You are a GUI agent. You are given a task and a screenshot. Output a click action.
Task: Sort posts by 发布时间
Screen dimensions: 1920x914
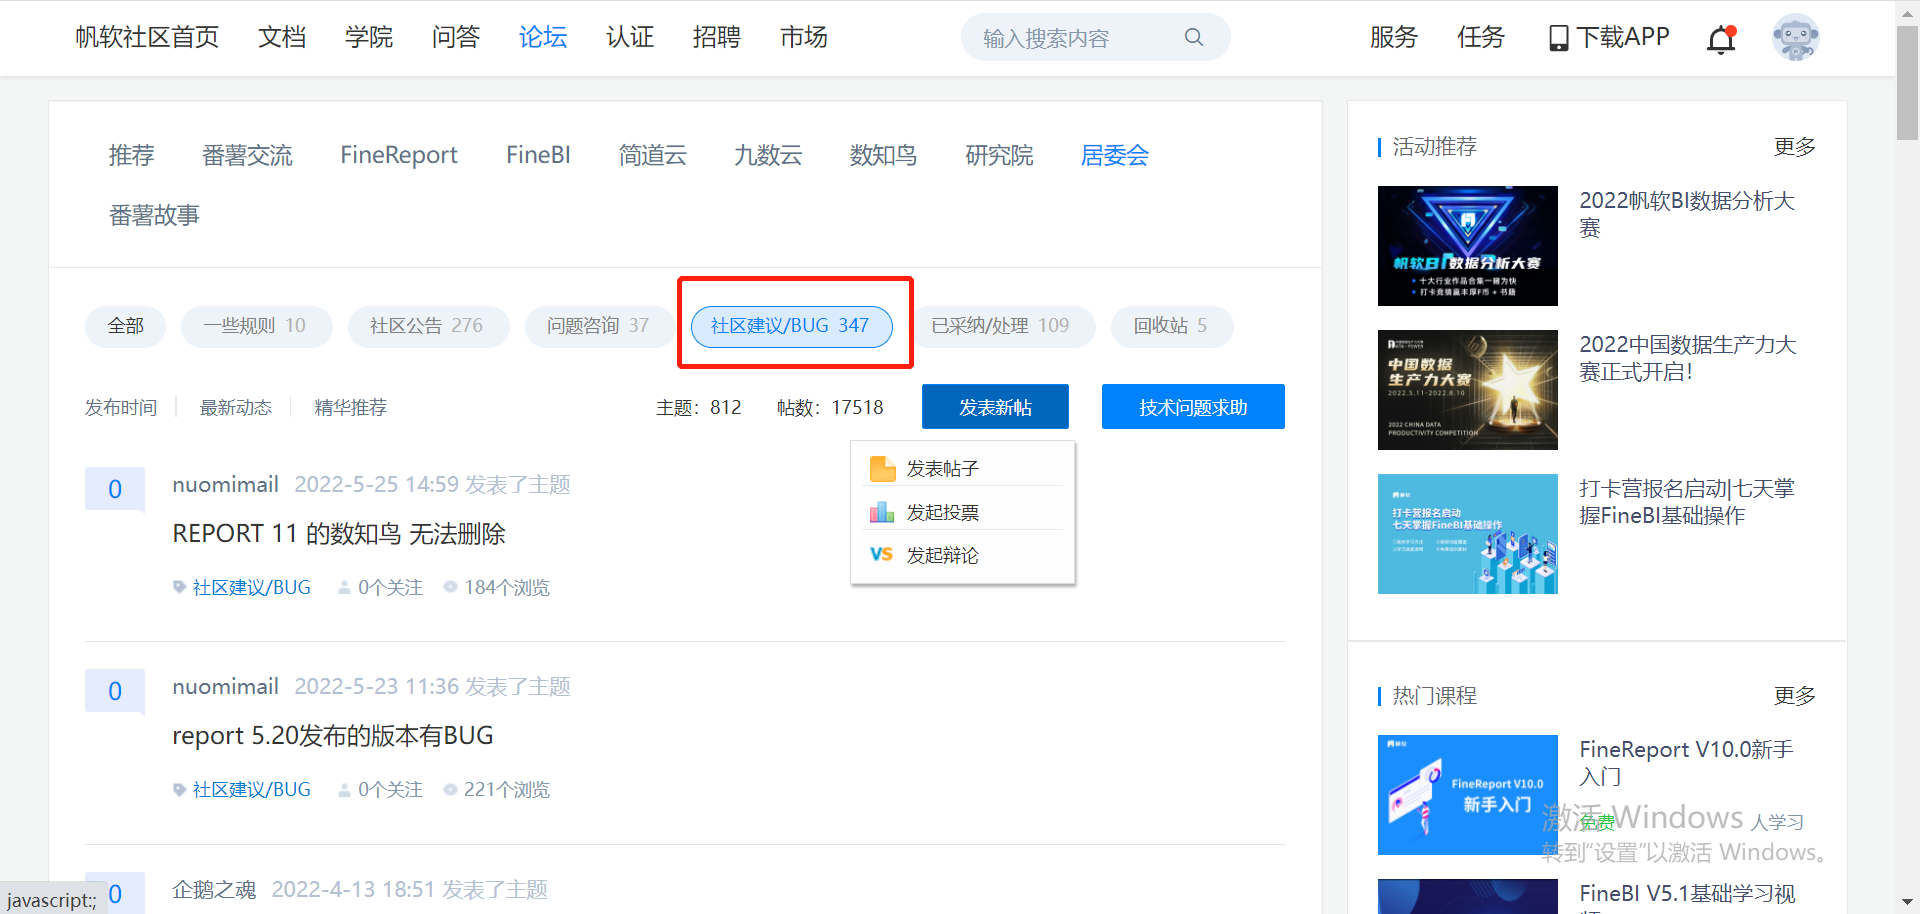(x=121, y=408)
